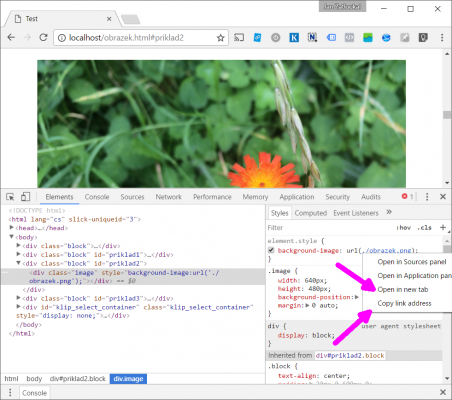Choose Open in new tab menu entry
Image resolution: width=452 pixels, height=400 pixels.
click(x=403, y=289)
